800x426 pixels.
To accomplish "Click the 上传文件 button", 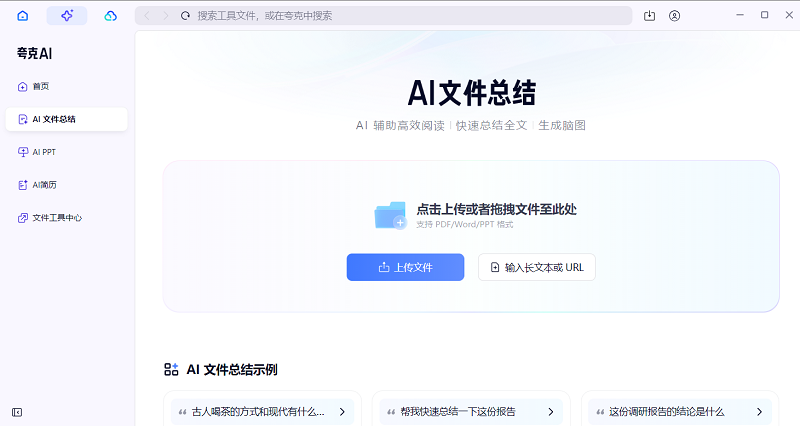I will [x=405, y=267].
